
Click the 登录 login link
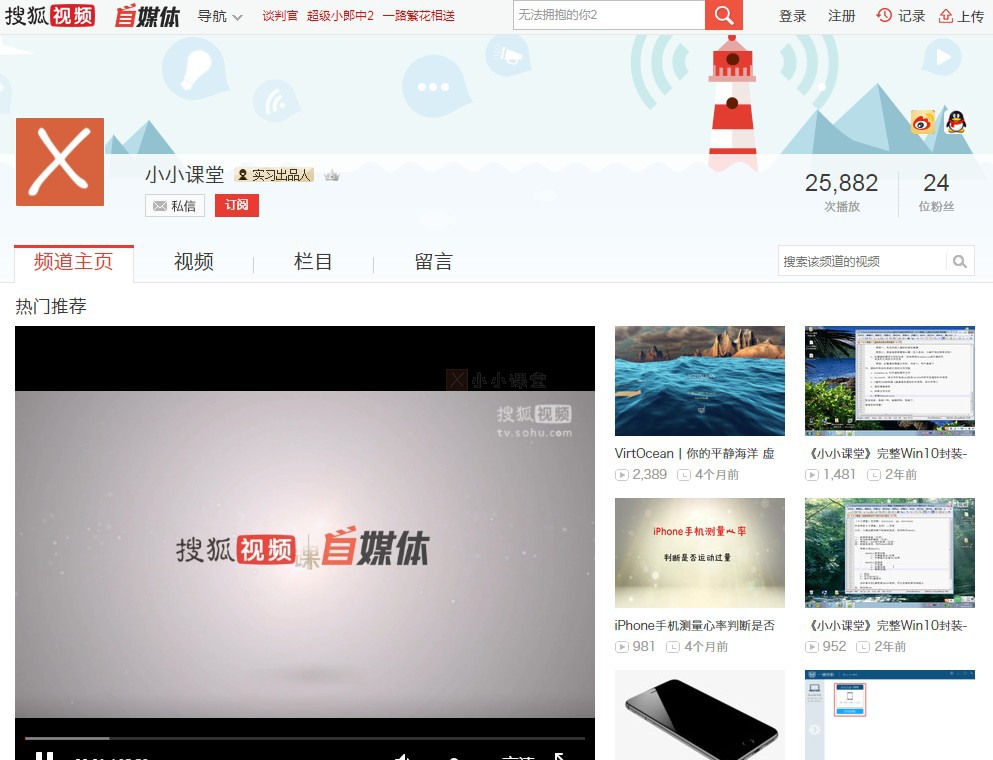click(x=792, y=16)
